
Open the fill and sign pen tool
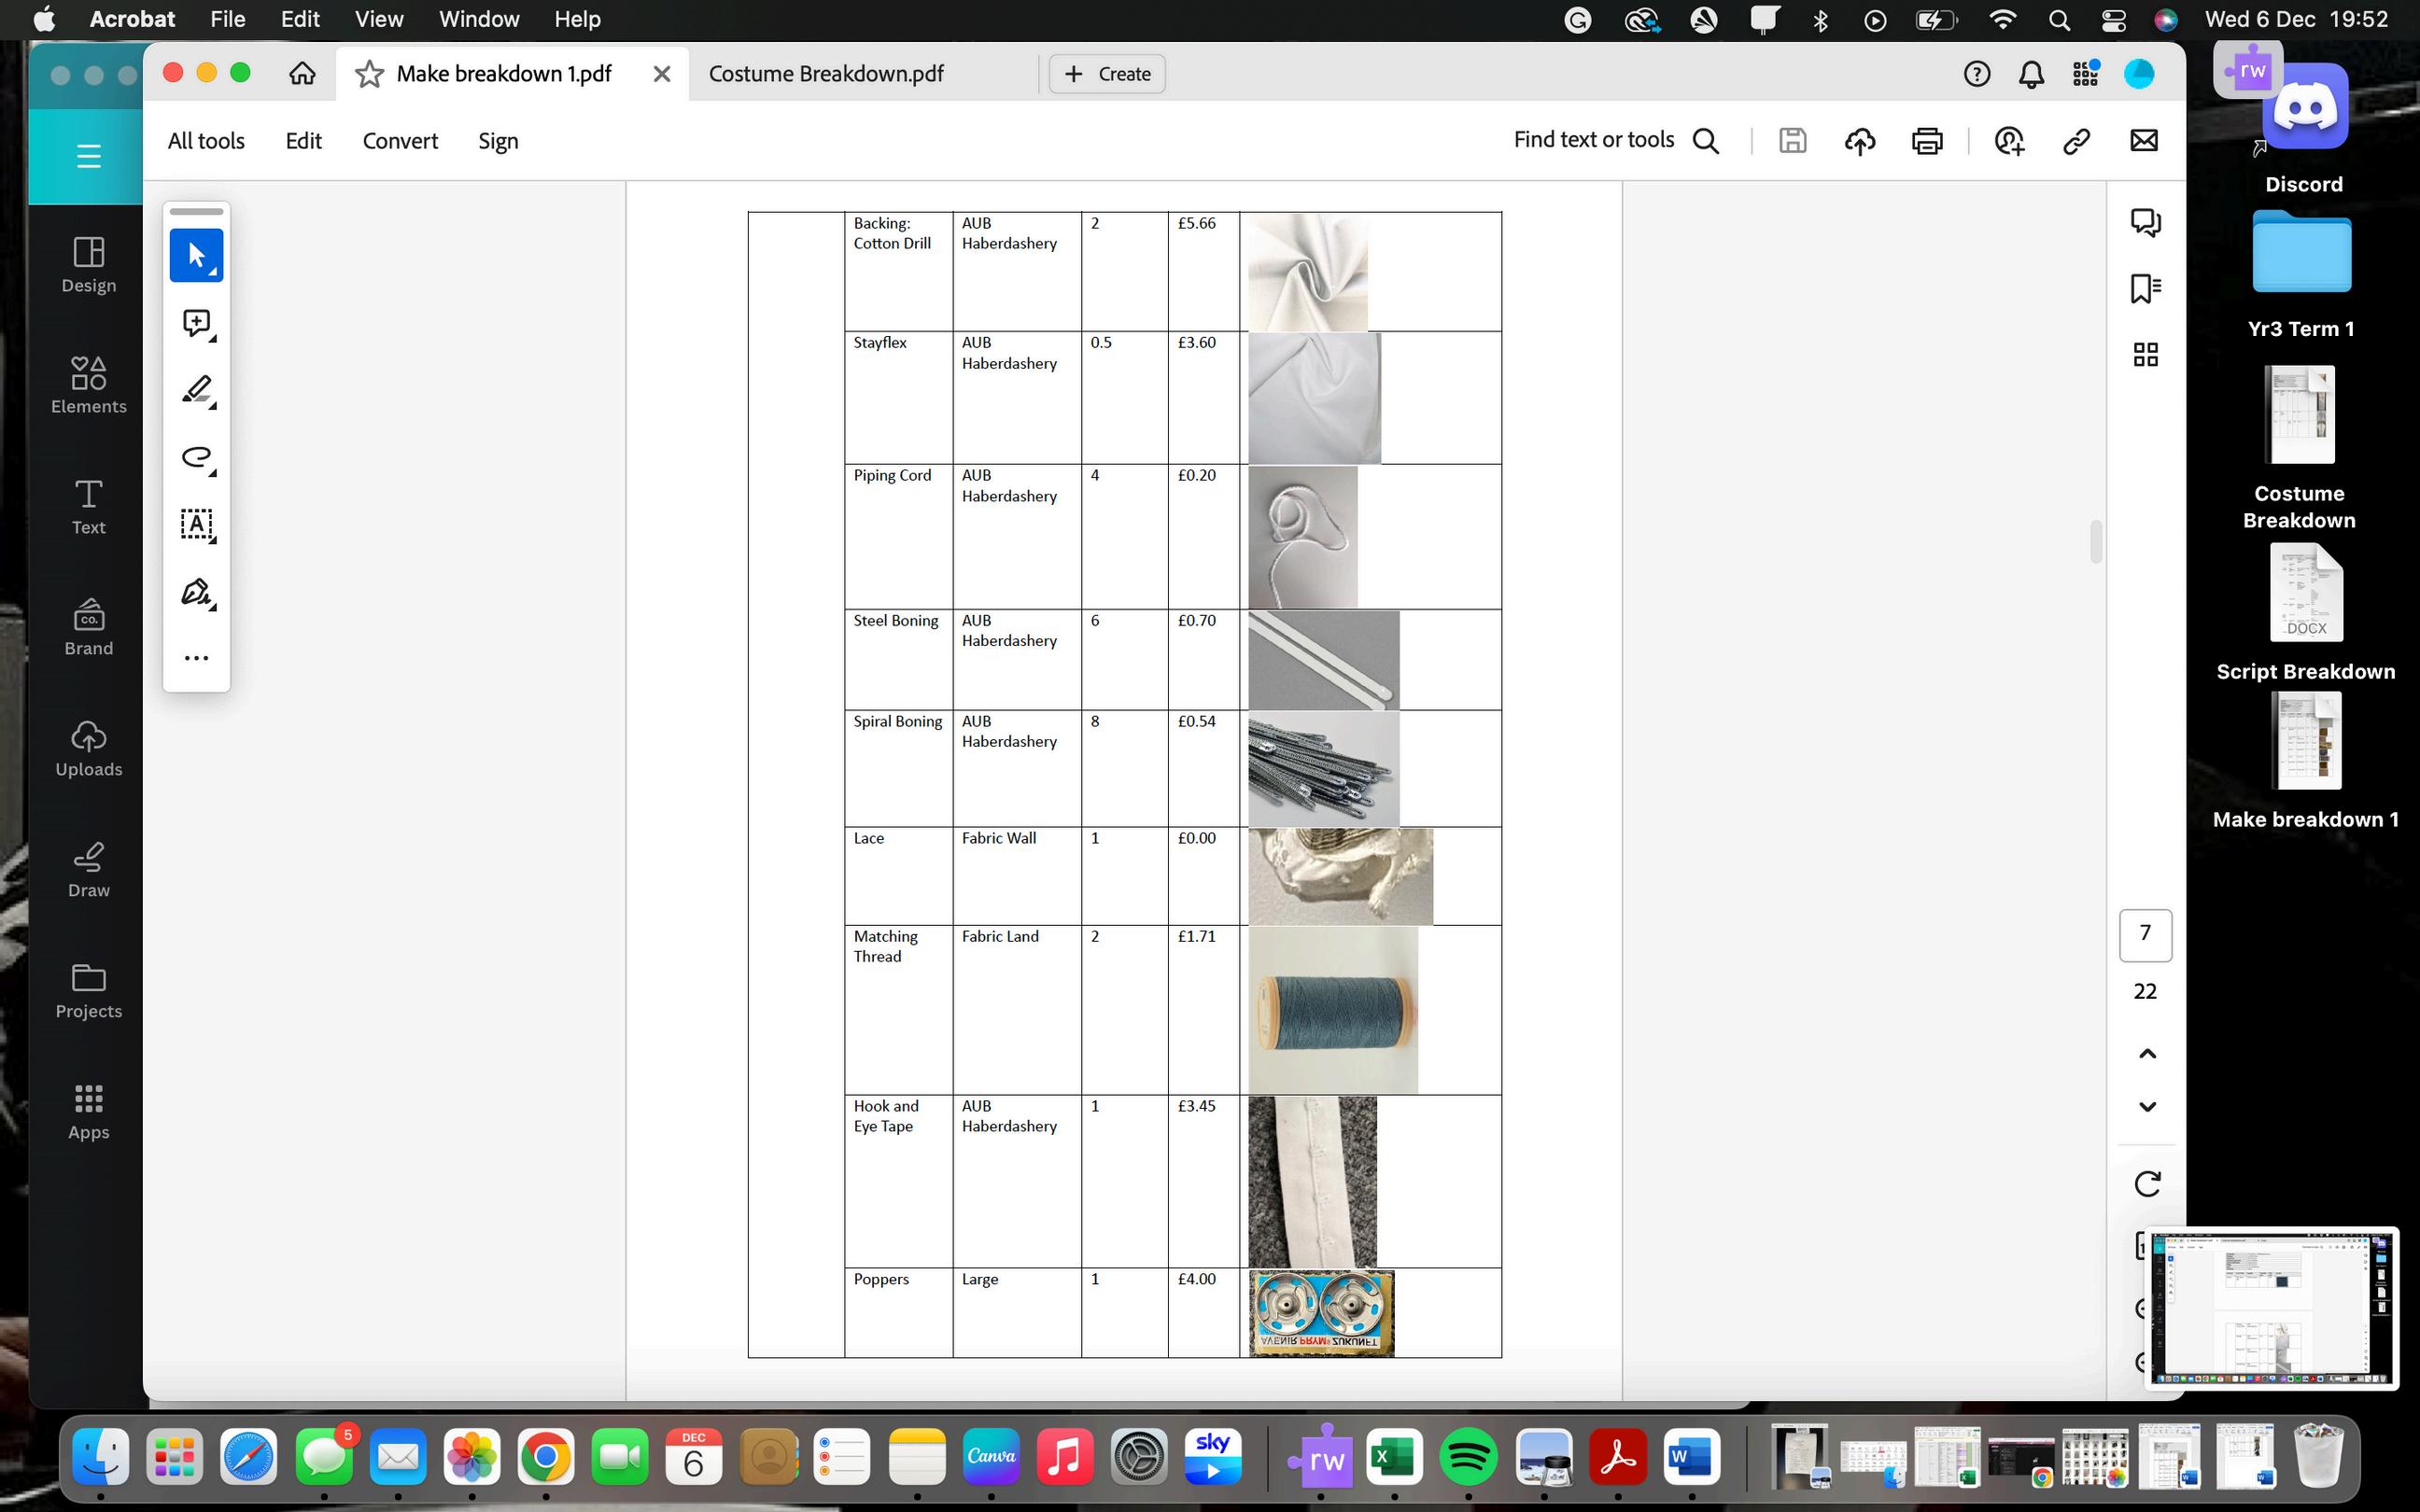click(x=196, y=592)
